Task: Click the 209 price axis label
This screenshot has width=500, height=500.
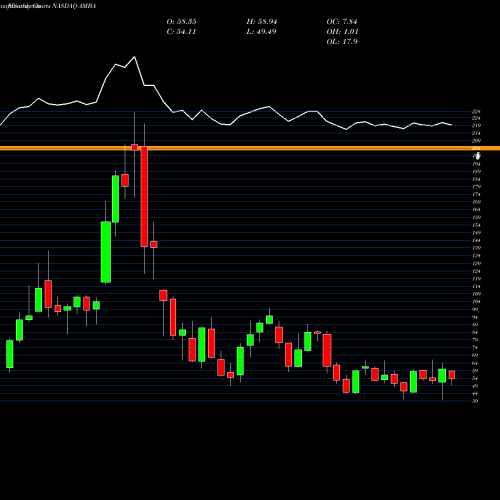Action: coord(476,141)
